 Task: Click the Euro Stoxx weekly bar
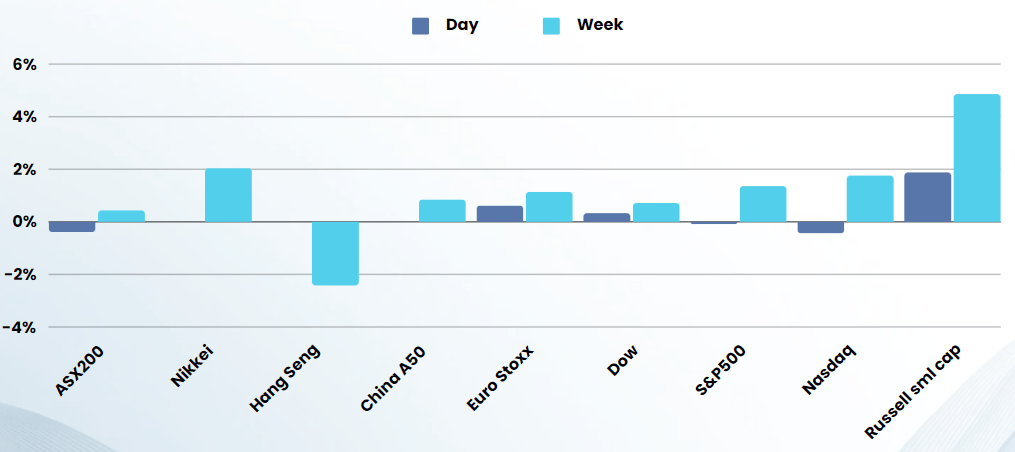(549, 207)
